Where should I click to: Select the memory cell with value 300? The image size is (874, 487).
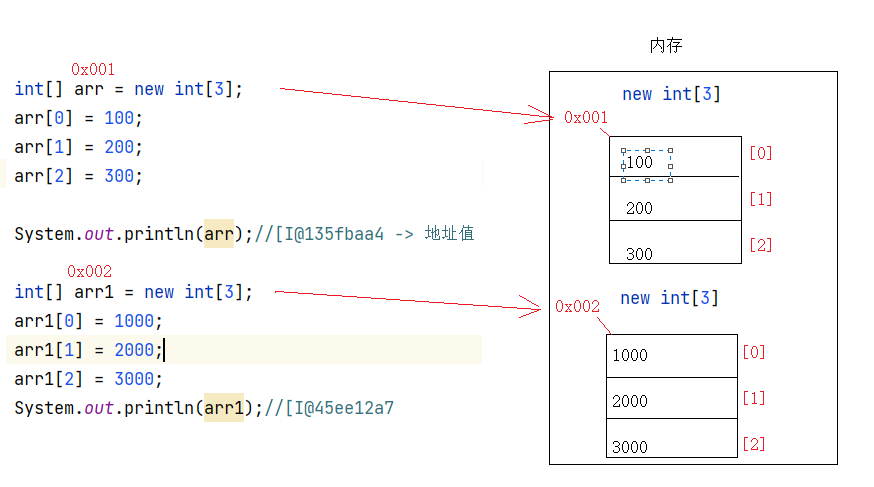(675, 243)
